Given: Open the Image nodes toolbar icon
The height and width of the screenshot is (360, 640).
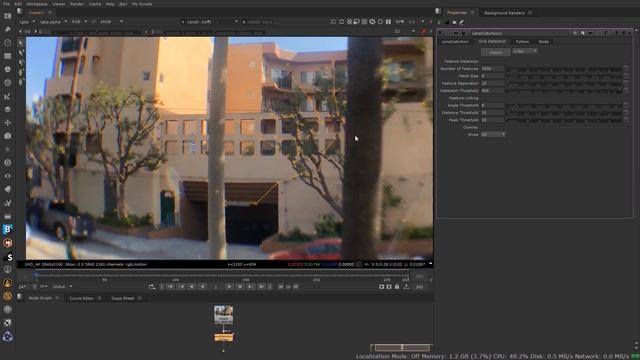Looking at the screenshot, I should point(7,16).
